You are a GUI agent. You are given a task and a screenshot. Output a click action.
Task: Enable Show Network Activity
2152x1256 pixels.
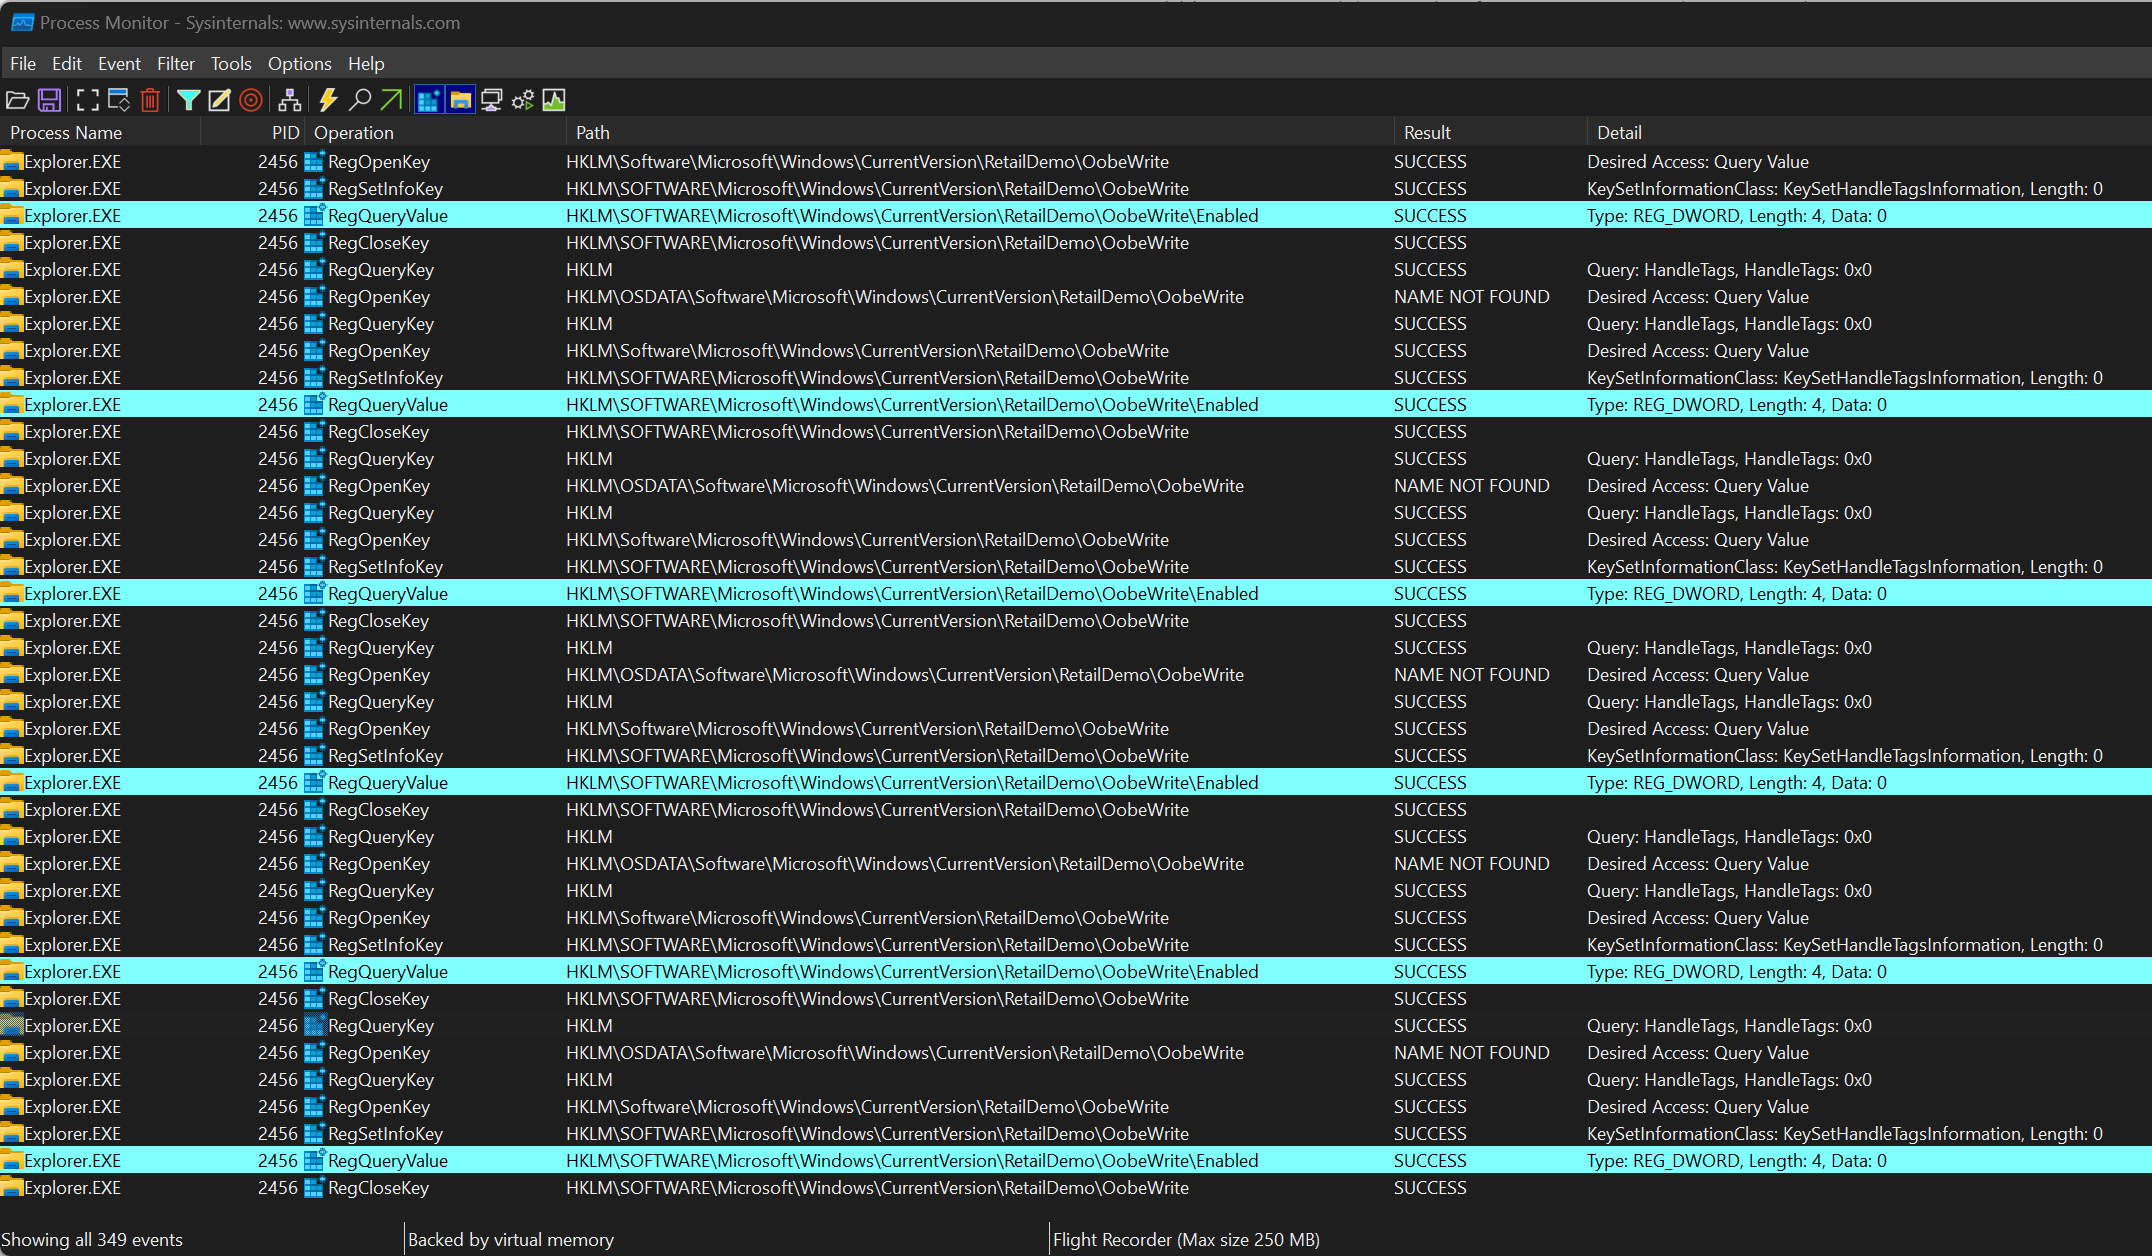pyautogui.click(x=490, y=99)
